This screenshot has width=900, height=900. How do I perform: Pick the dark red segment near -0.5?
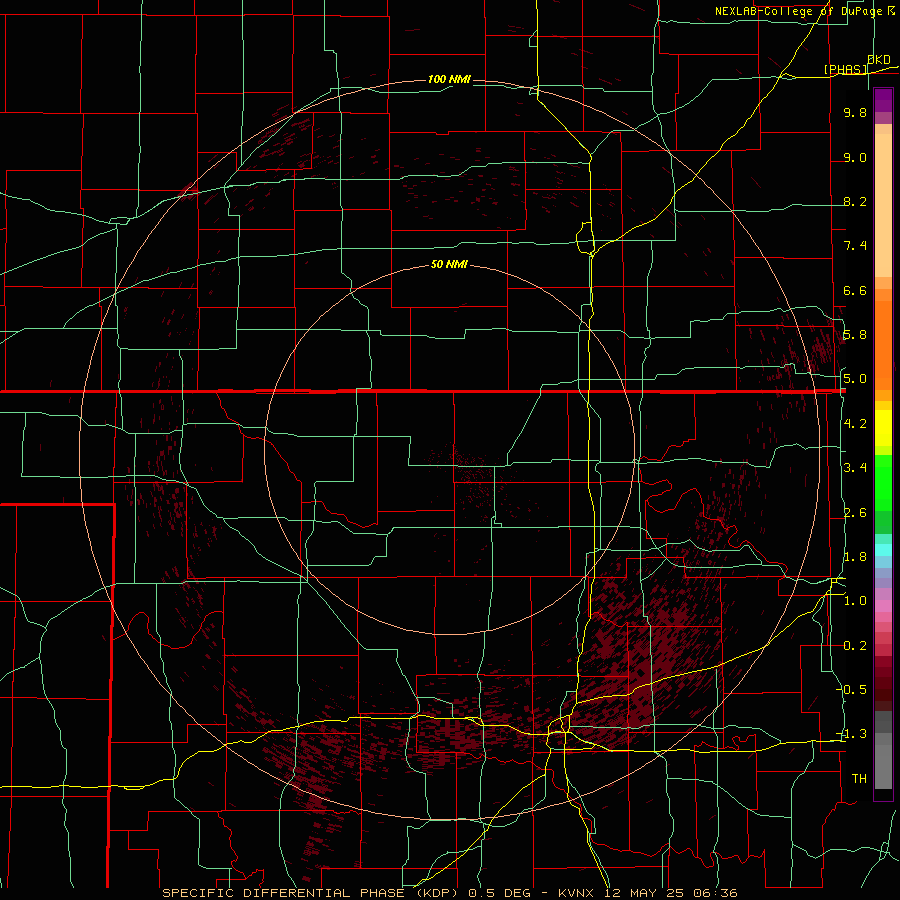[x=883, y=689]
